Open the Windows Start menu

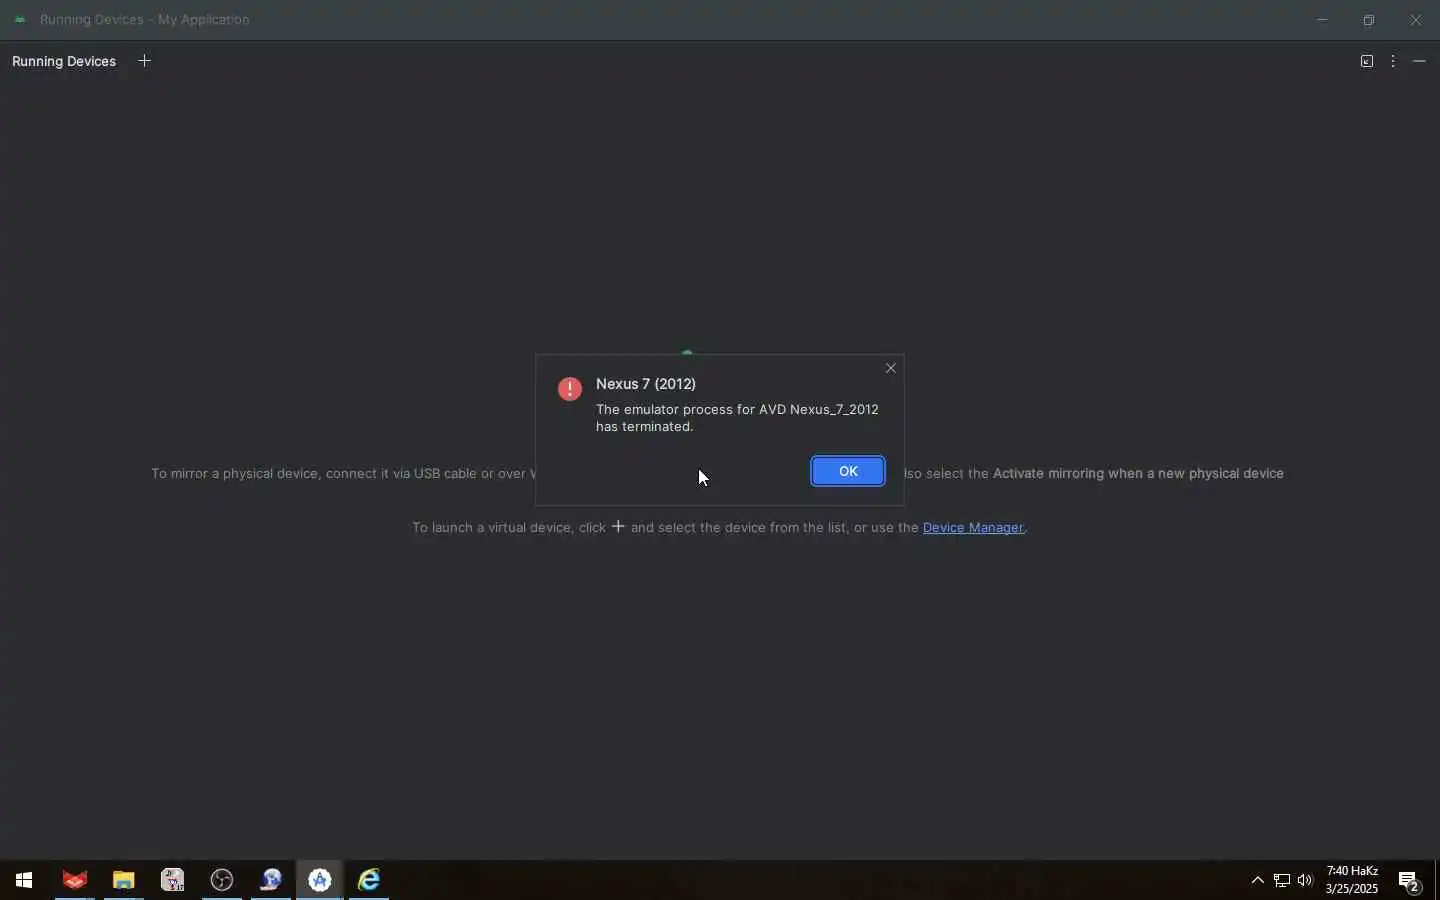[x=24, y=880]
